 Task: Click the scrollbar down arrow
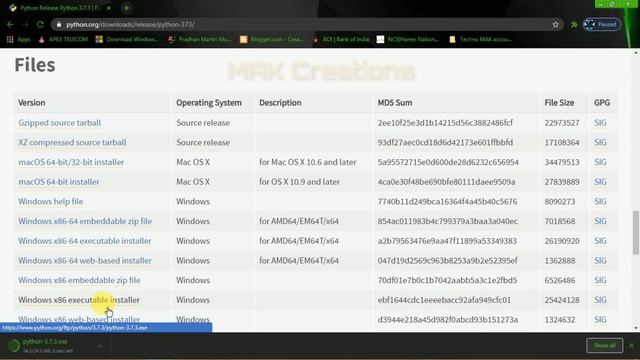coord(636,328)
